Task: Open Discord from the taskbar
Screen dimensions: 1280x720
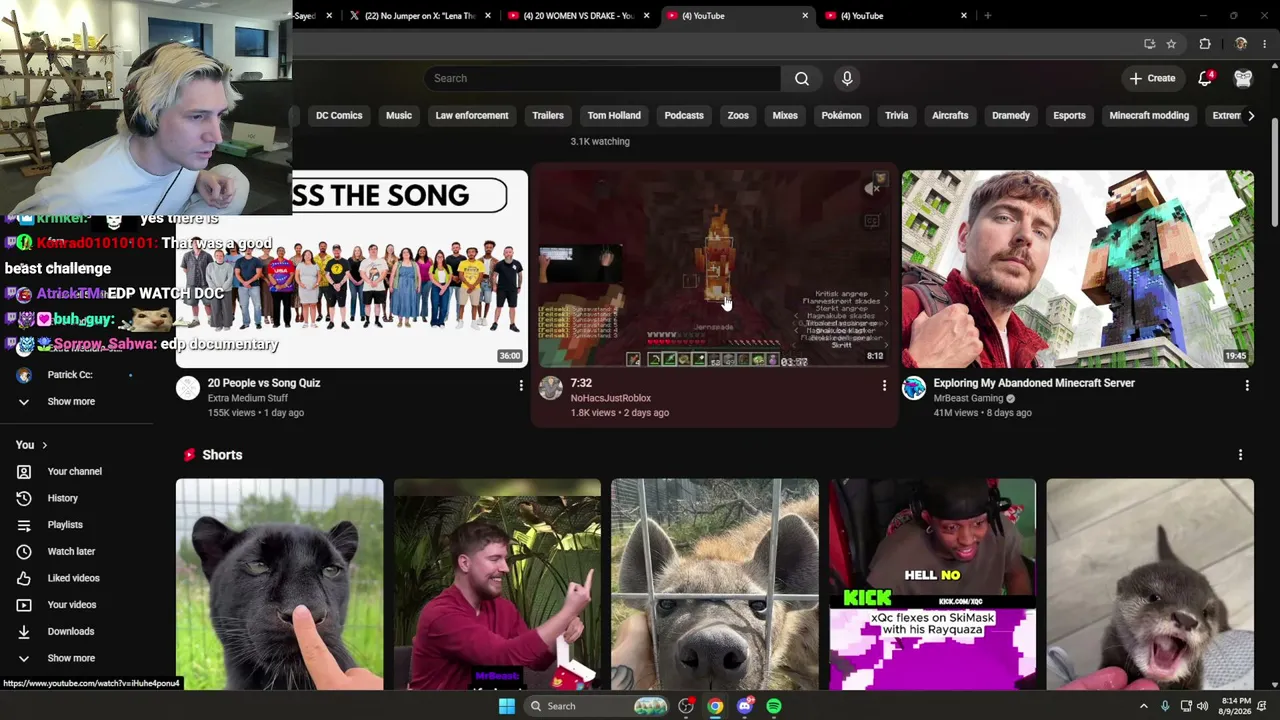Action: point(744,706)
